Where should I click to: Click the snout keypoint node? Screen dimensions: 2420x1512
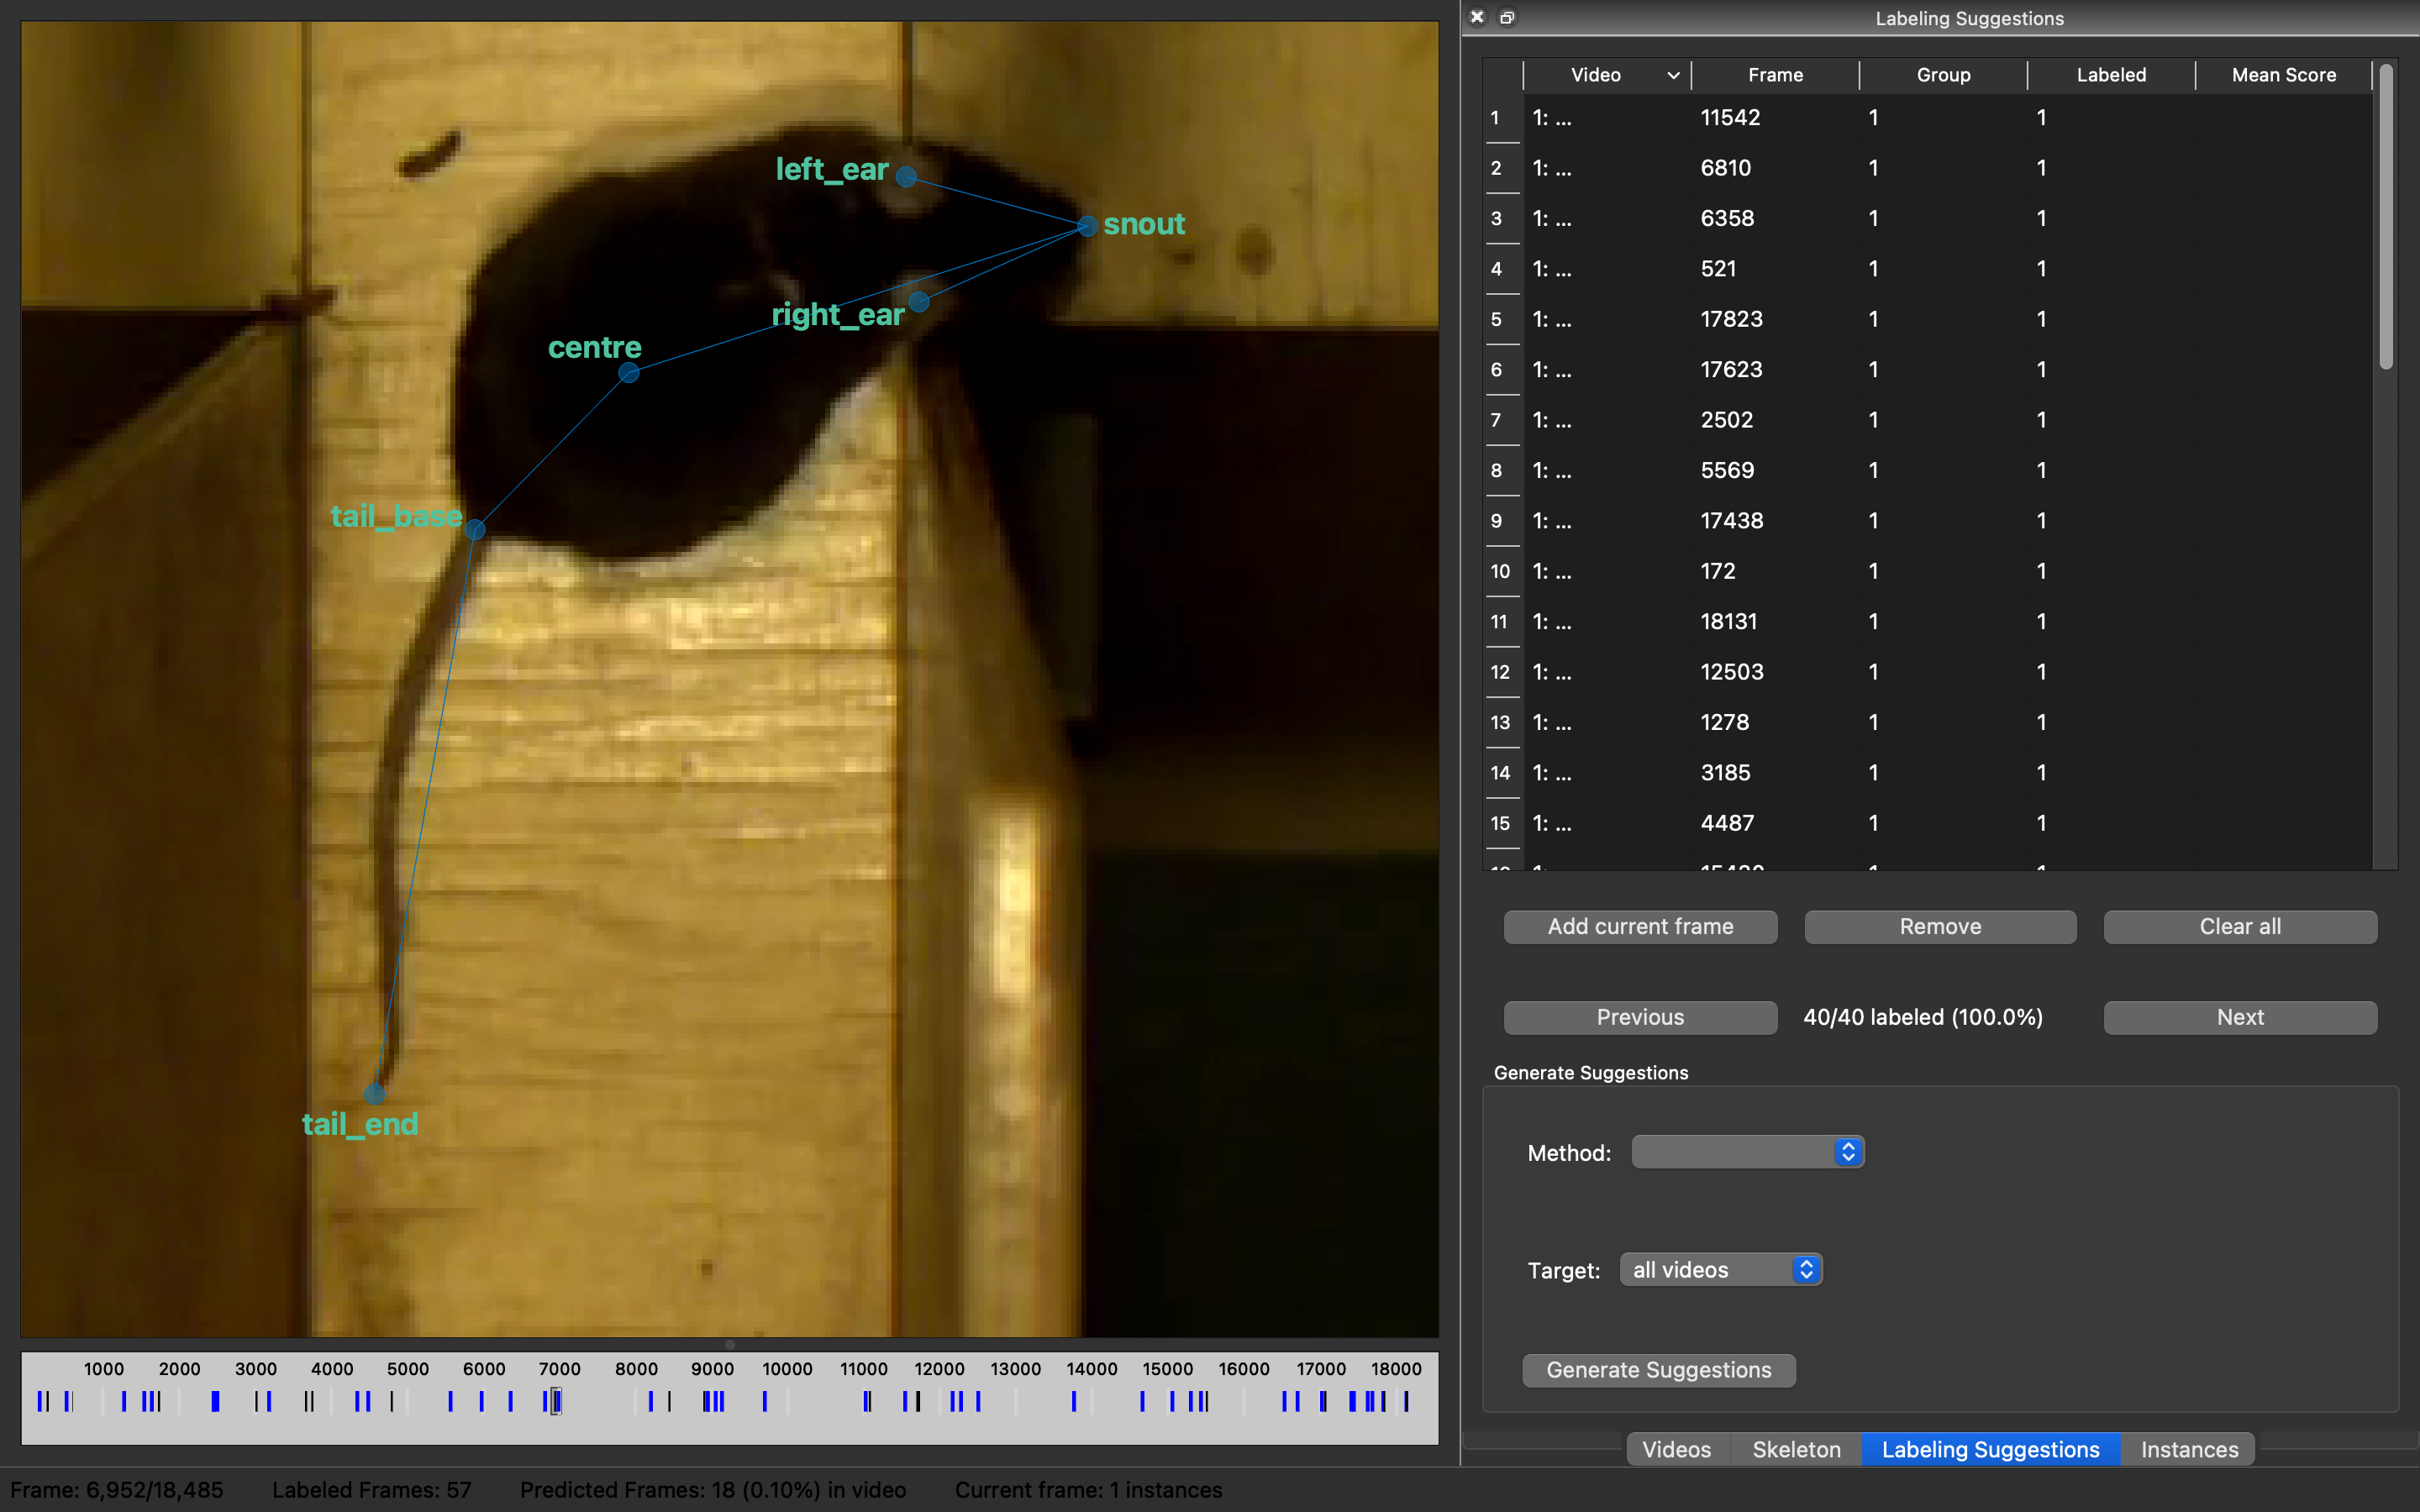pos(1087,226)
